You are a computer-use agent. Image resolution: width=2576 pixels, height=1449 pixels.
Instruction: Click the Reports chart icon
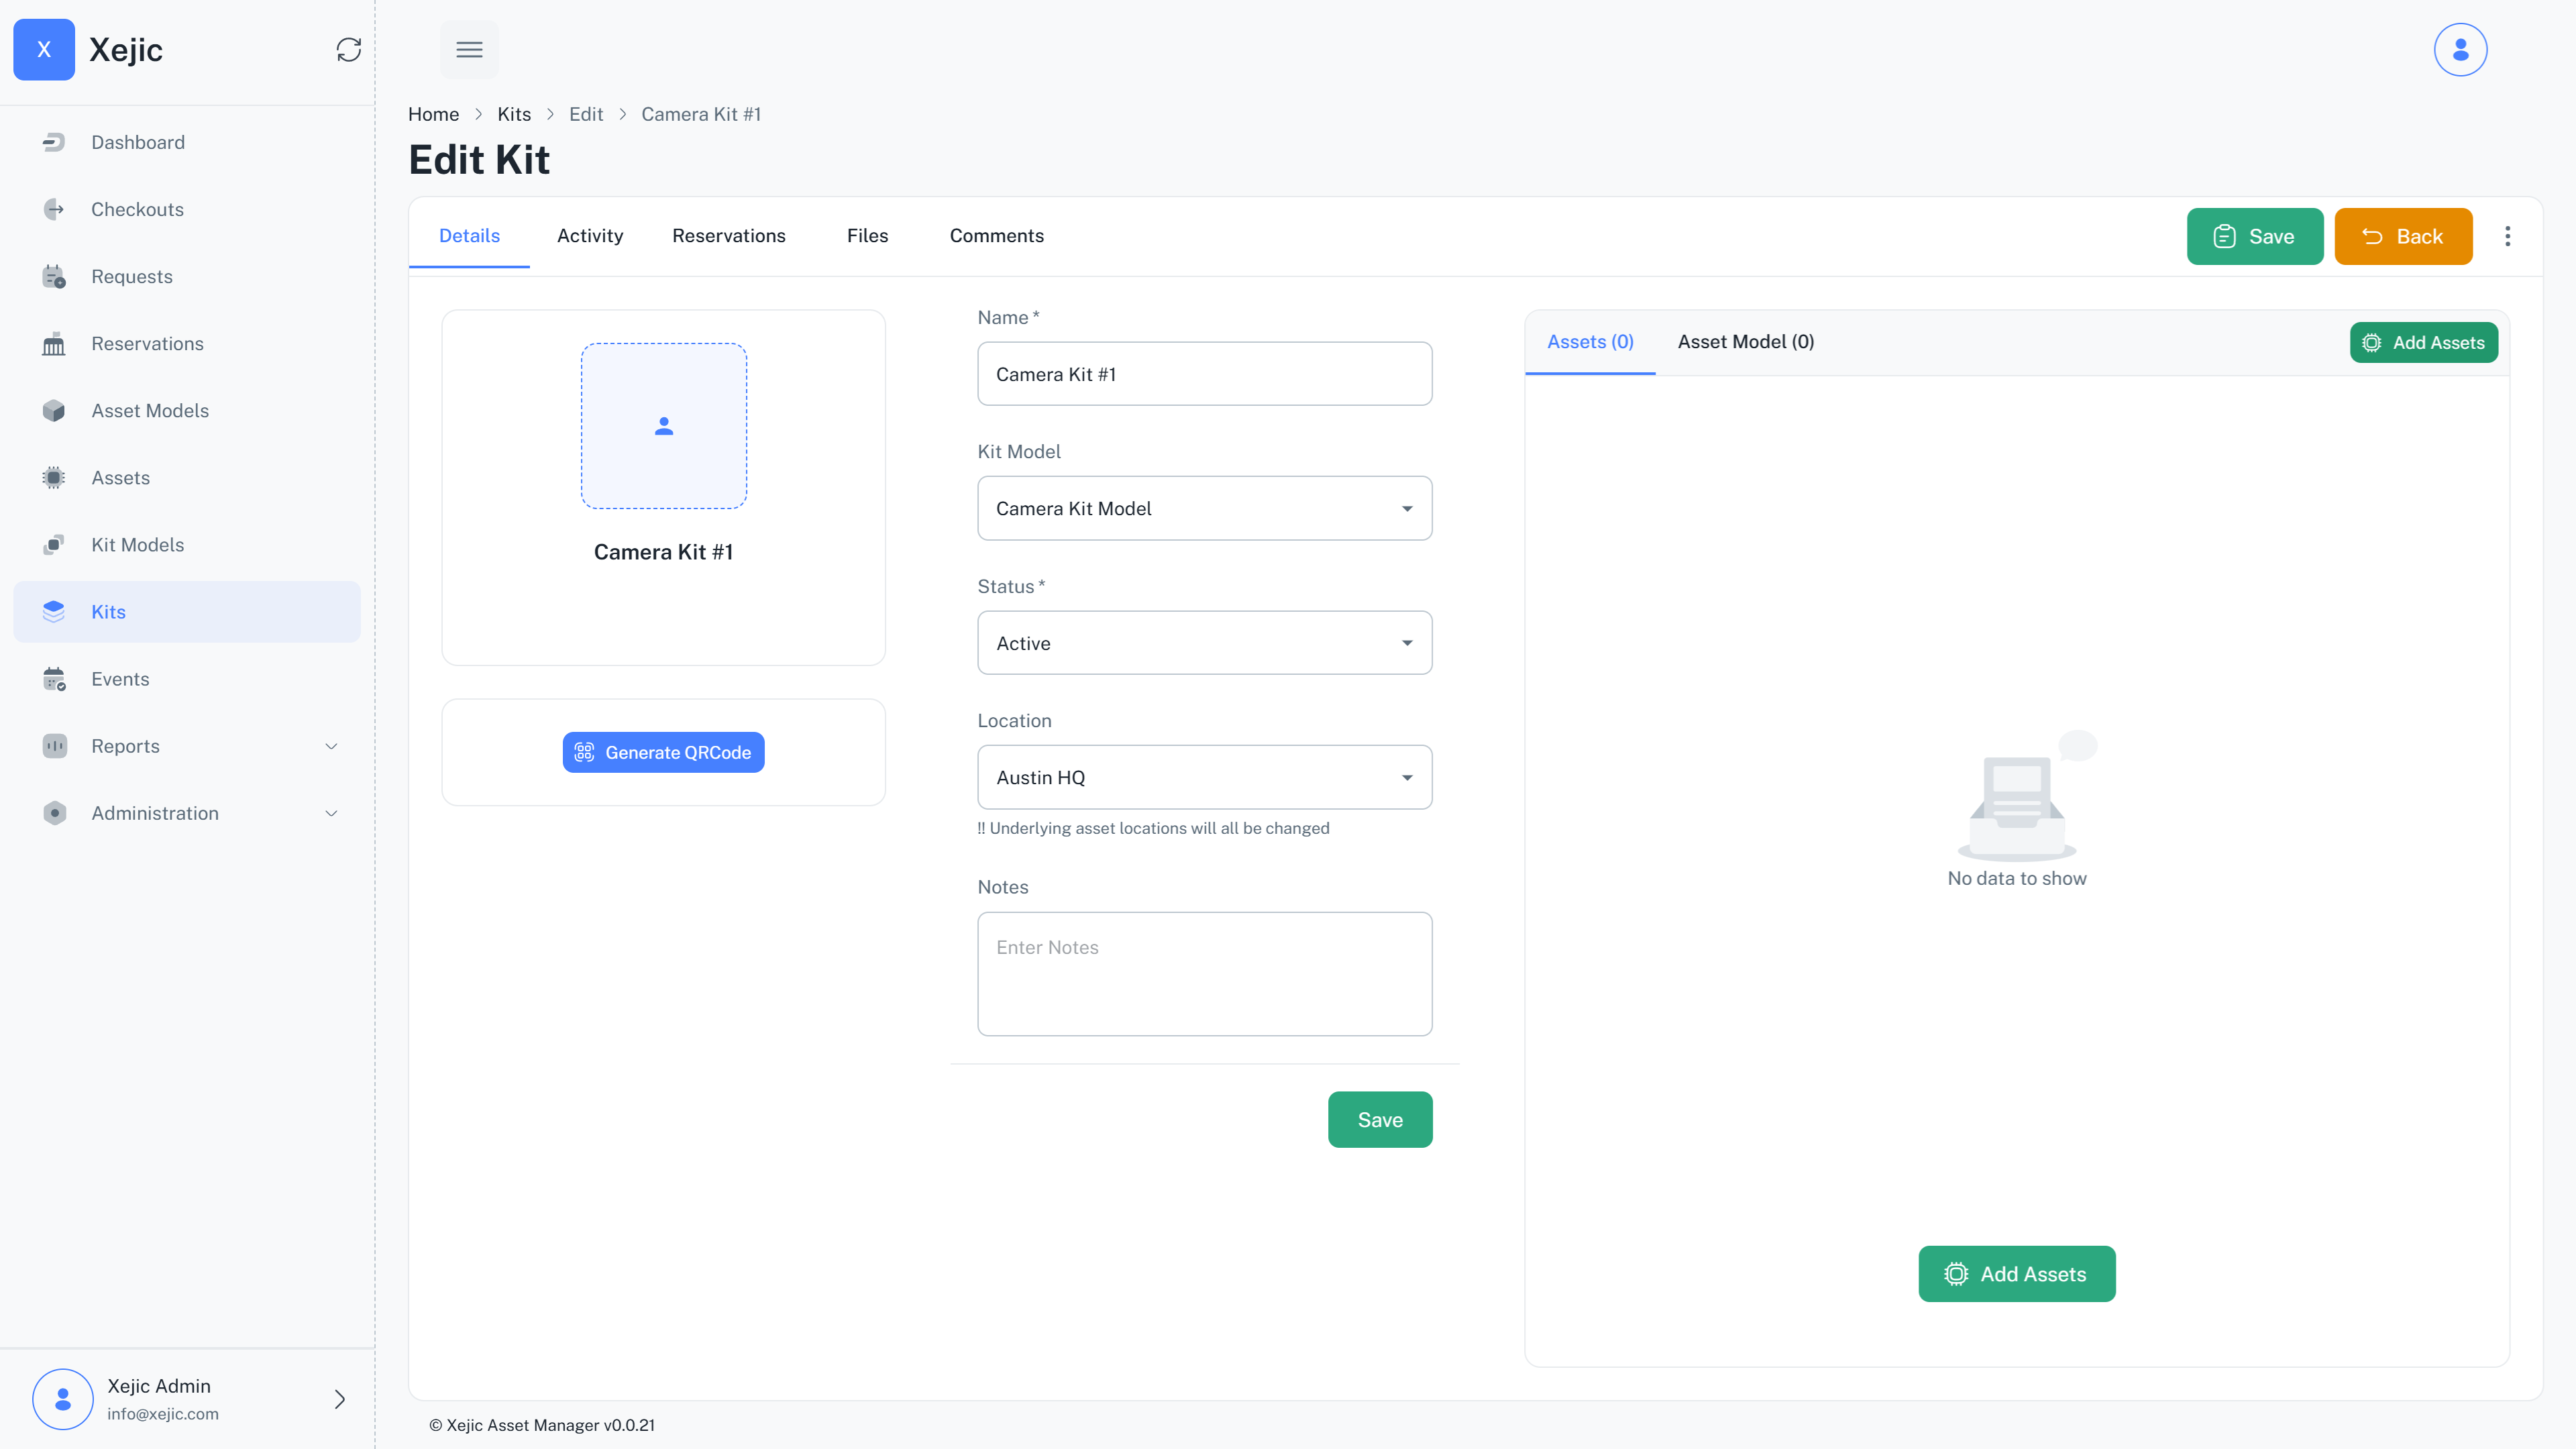(54, 745)
